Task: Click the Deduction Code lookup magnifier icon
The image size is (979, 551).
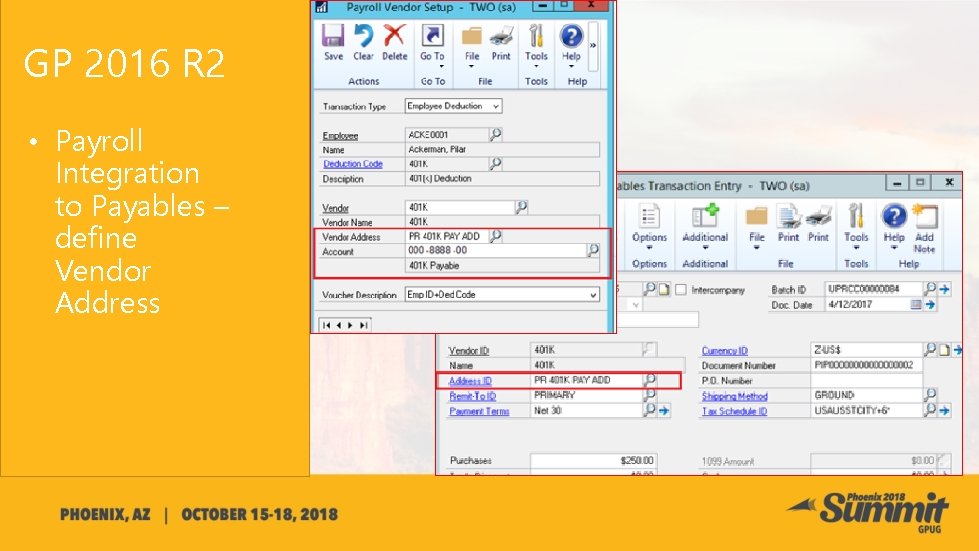Action: [495, 163]
